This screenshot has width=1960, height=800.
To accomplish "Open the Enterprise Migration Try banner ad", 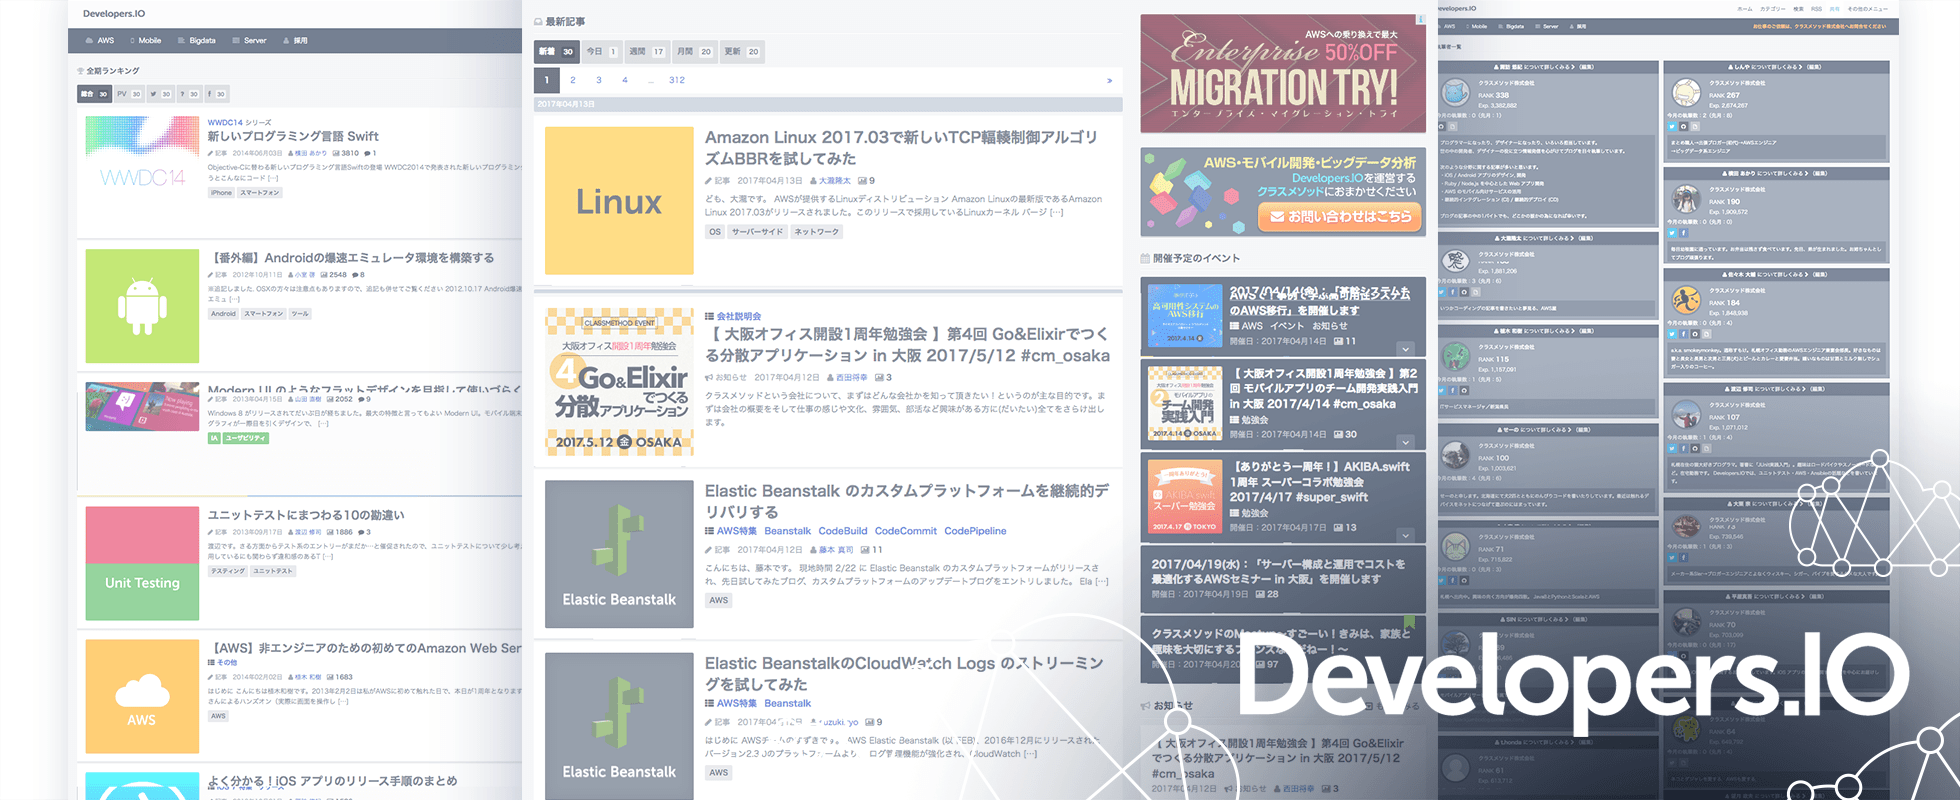I will [1283, 73].
